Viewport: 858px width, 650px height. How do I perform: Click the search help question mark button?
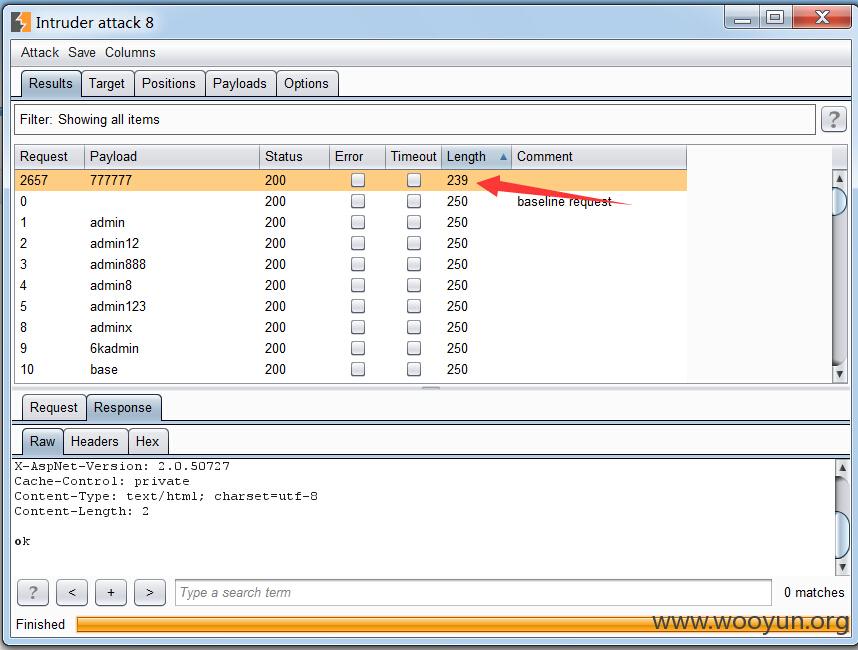[x=33, y=593]
